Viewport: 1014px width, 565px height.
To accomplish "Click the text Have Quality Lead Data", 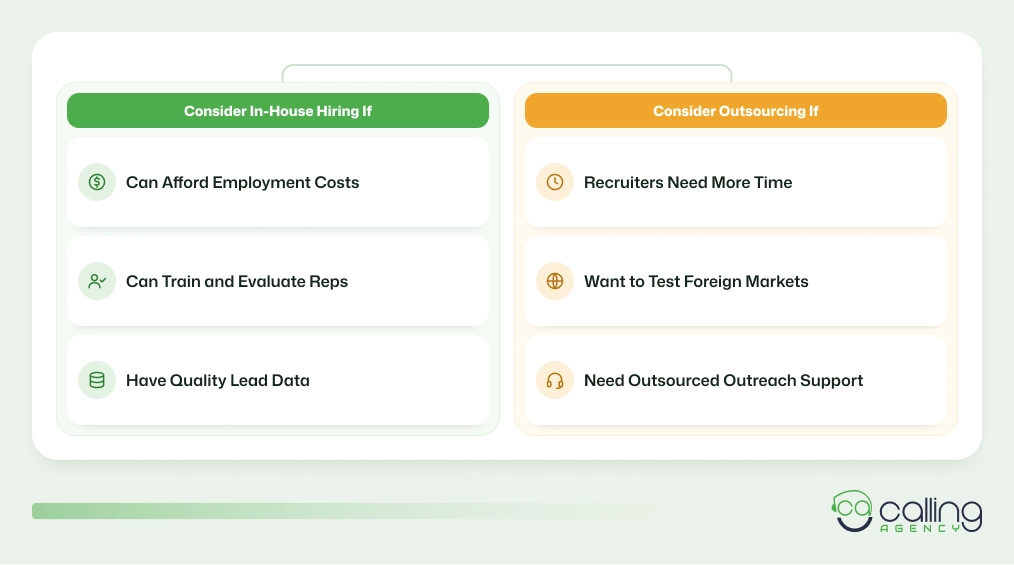I will click(x=218, y=380).
